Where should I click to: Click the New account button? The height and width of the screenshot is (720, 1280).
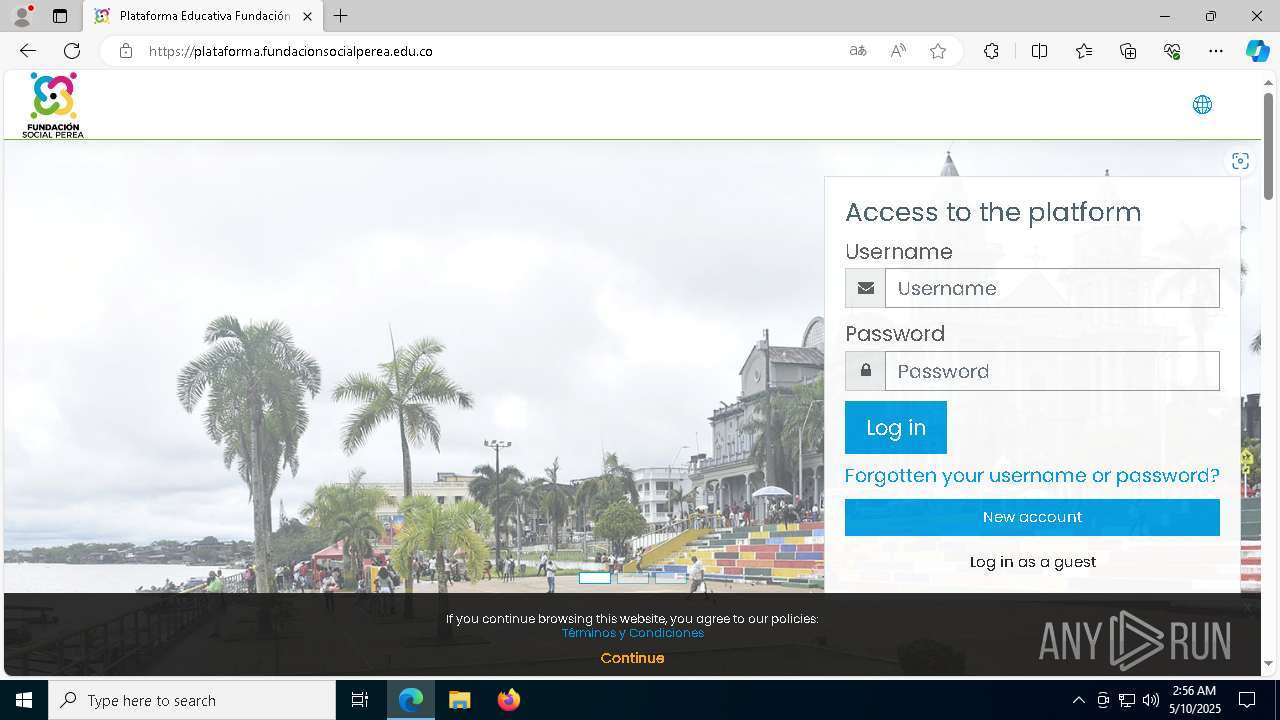1032,517
